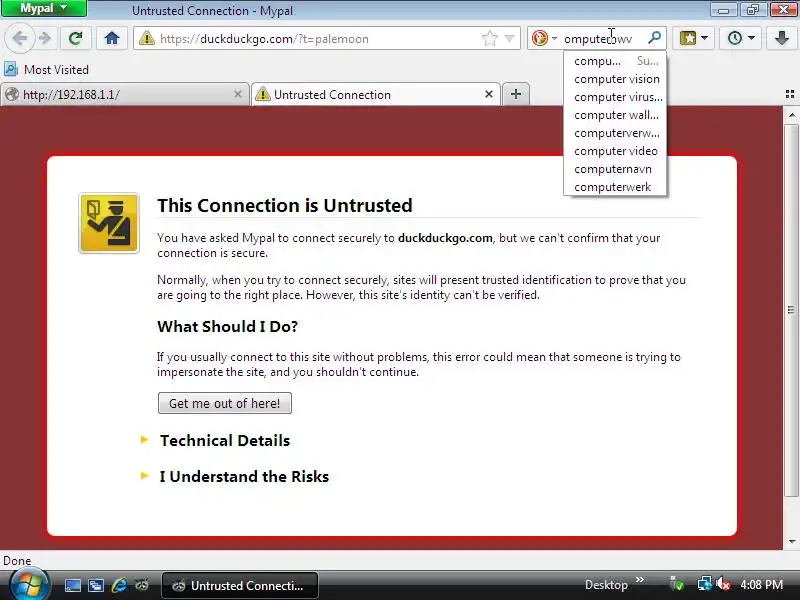The height and width of the screenshot is (600, 800).
Task: Click the Get me out of here! button
Action: click(225, 403)
